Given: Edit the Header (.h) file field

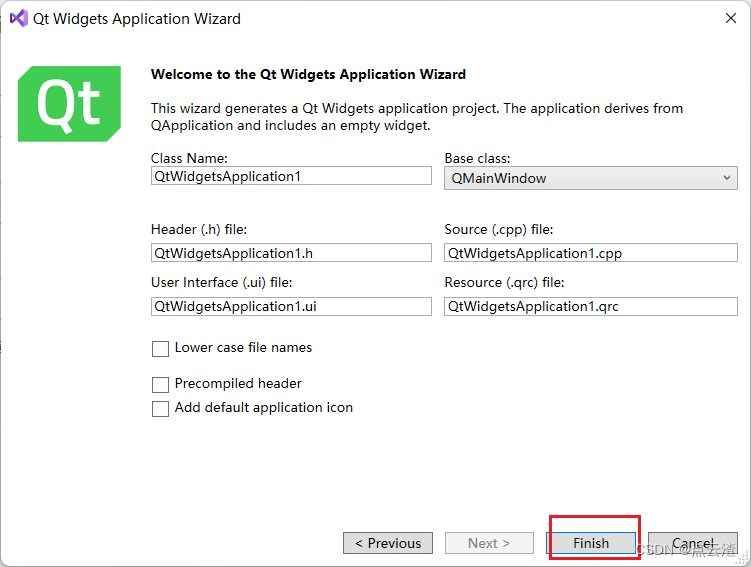Looking at the screenshot, I should coord(291,253).
